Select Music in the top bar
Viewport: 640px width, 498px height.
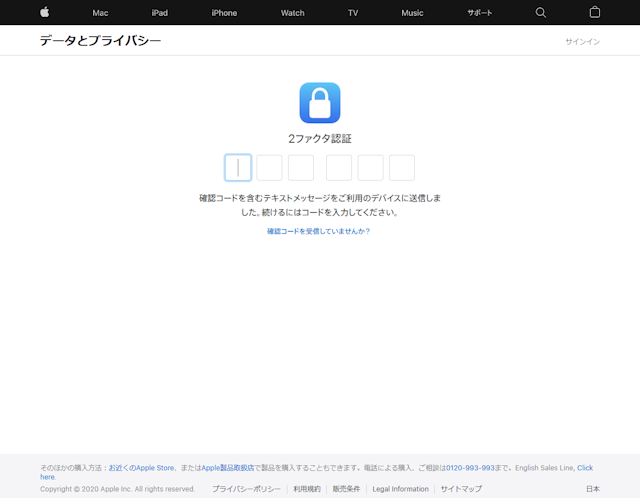pos(412,13)
